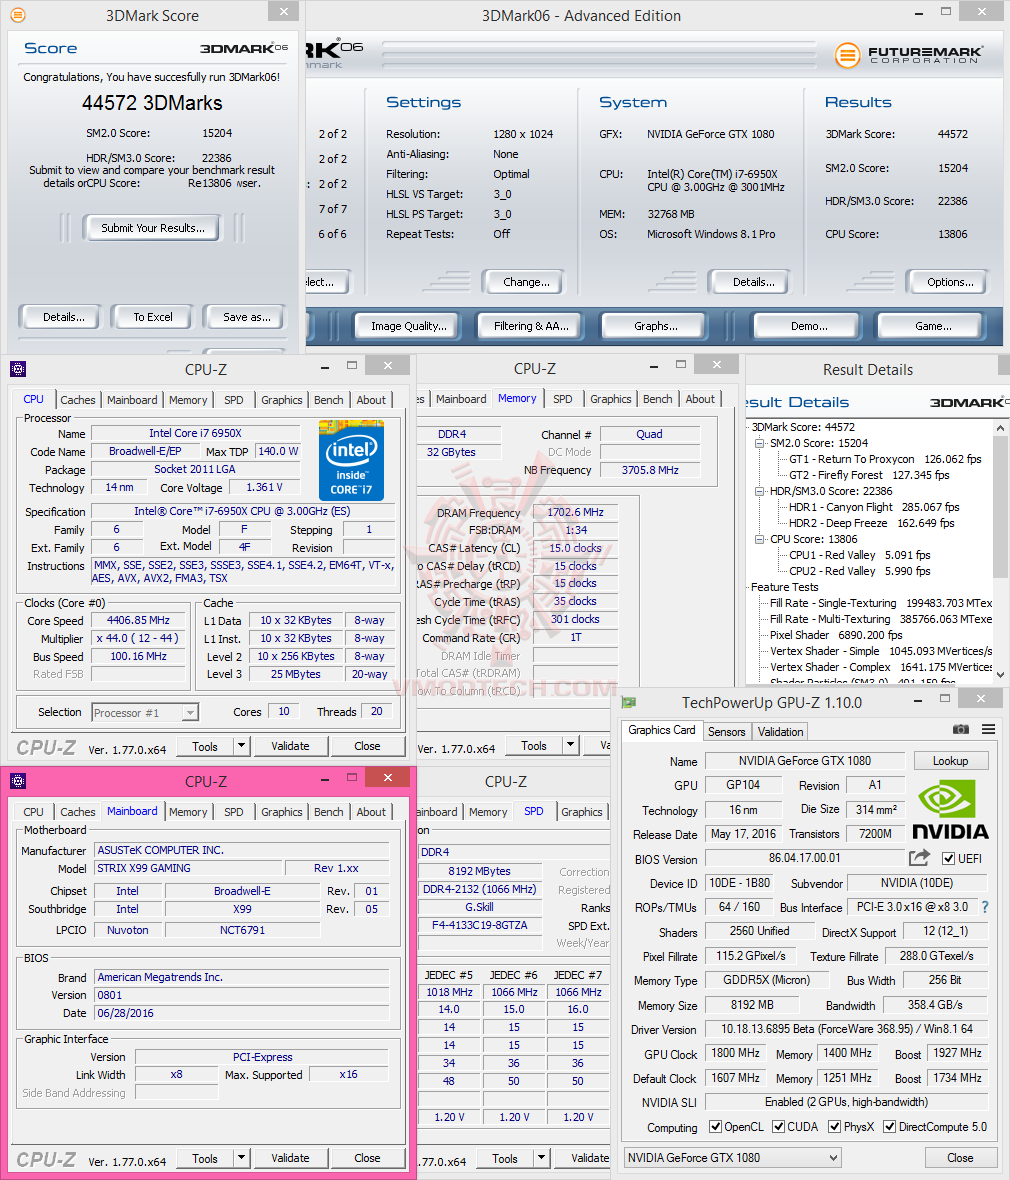Screen dimensions: 1010x1180
Task: Click the Core Speed value 4406.85 MHz
Action: click(138, 620)
